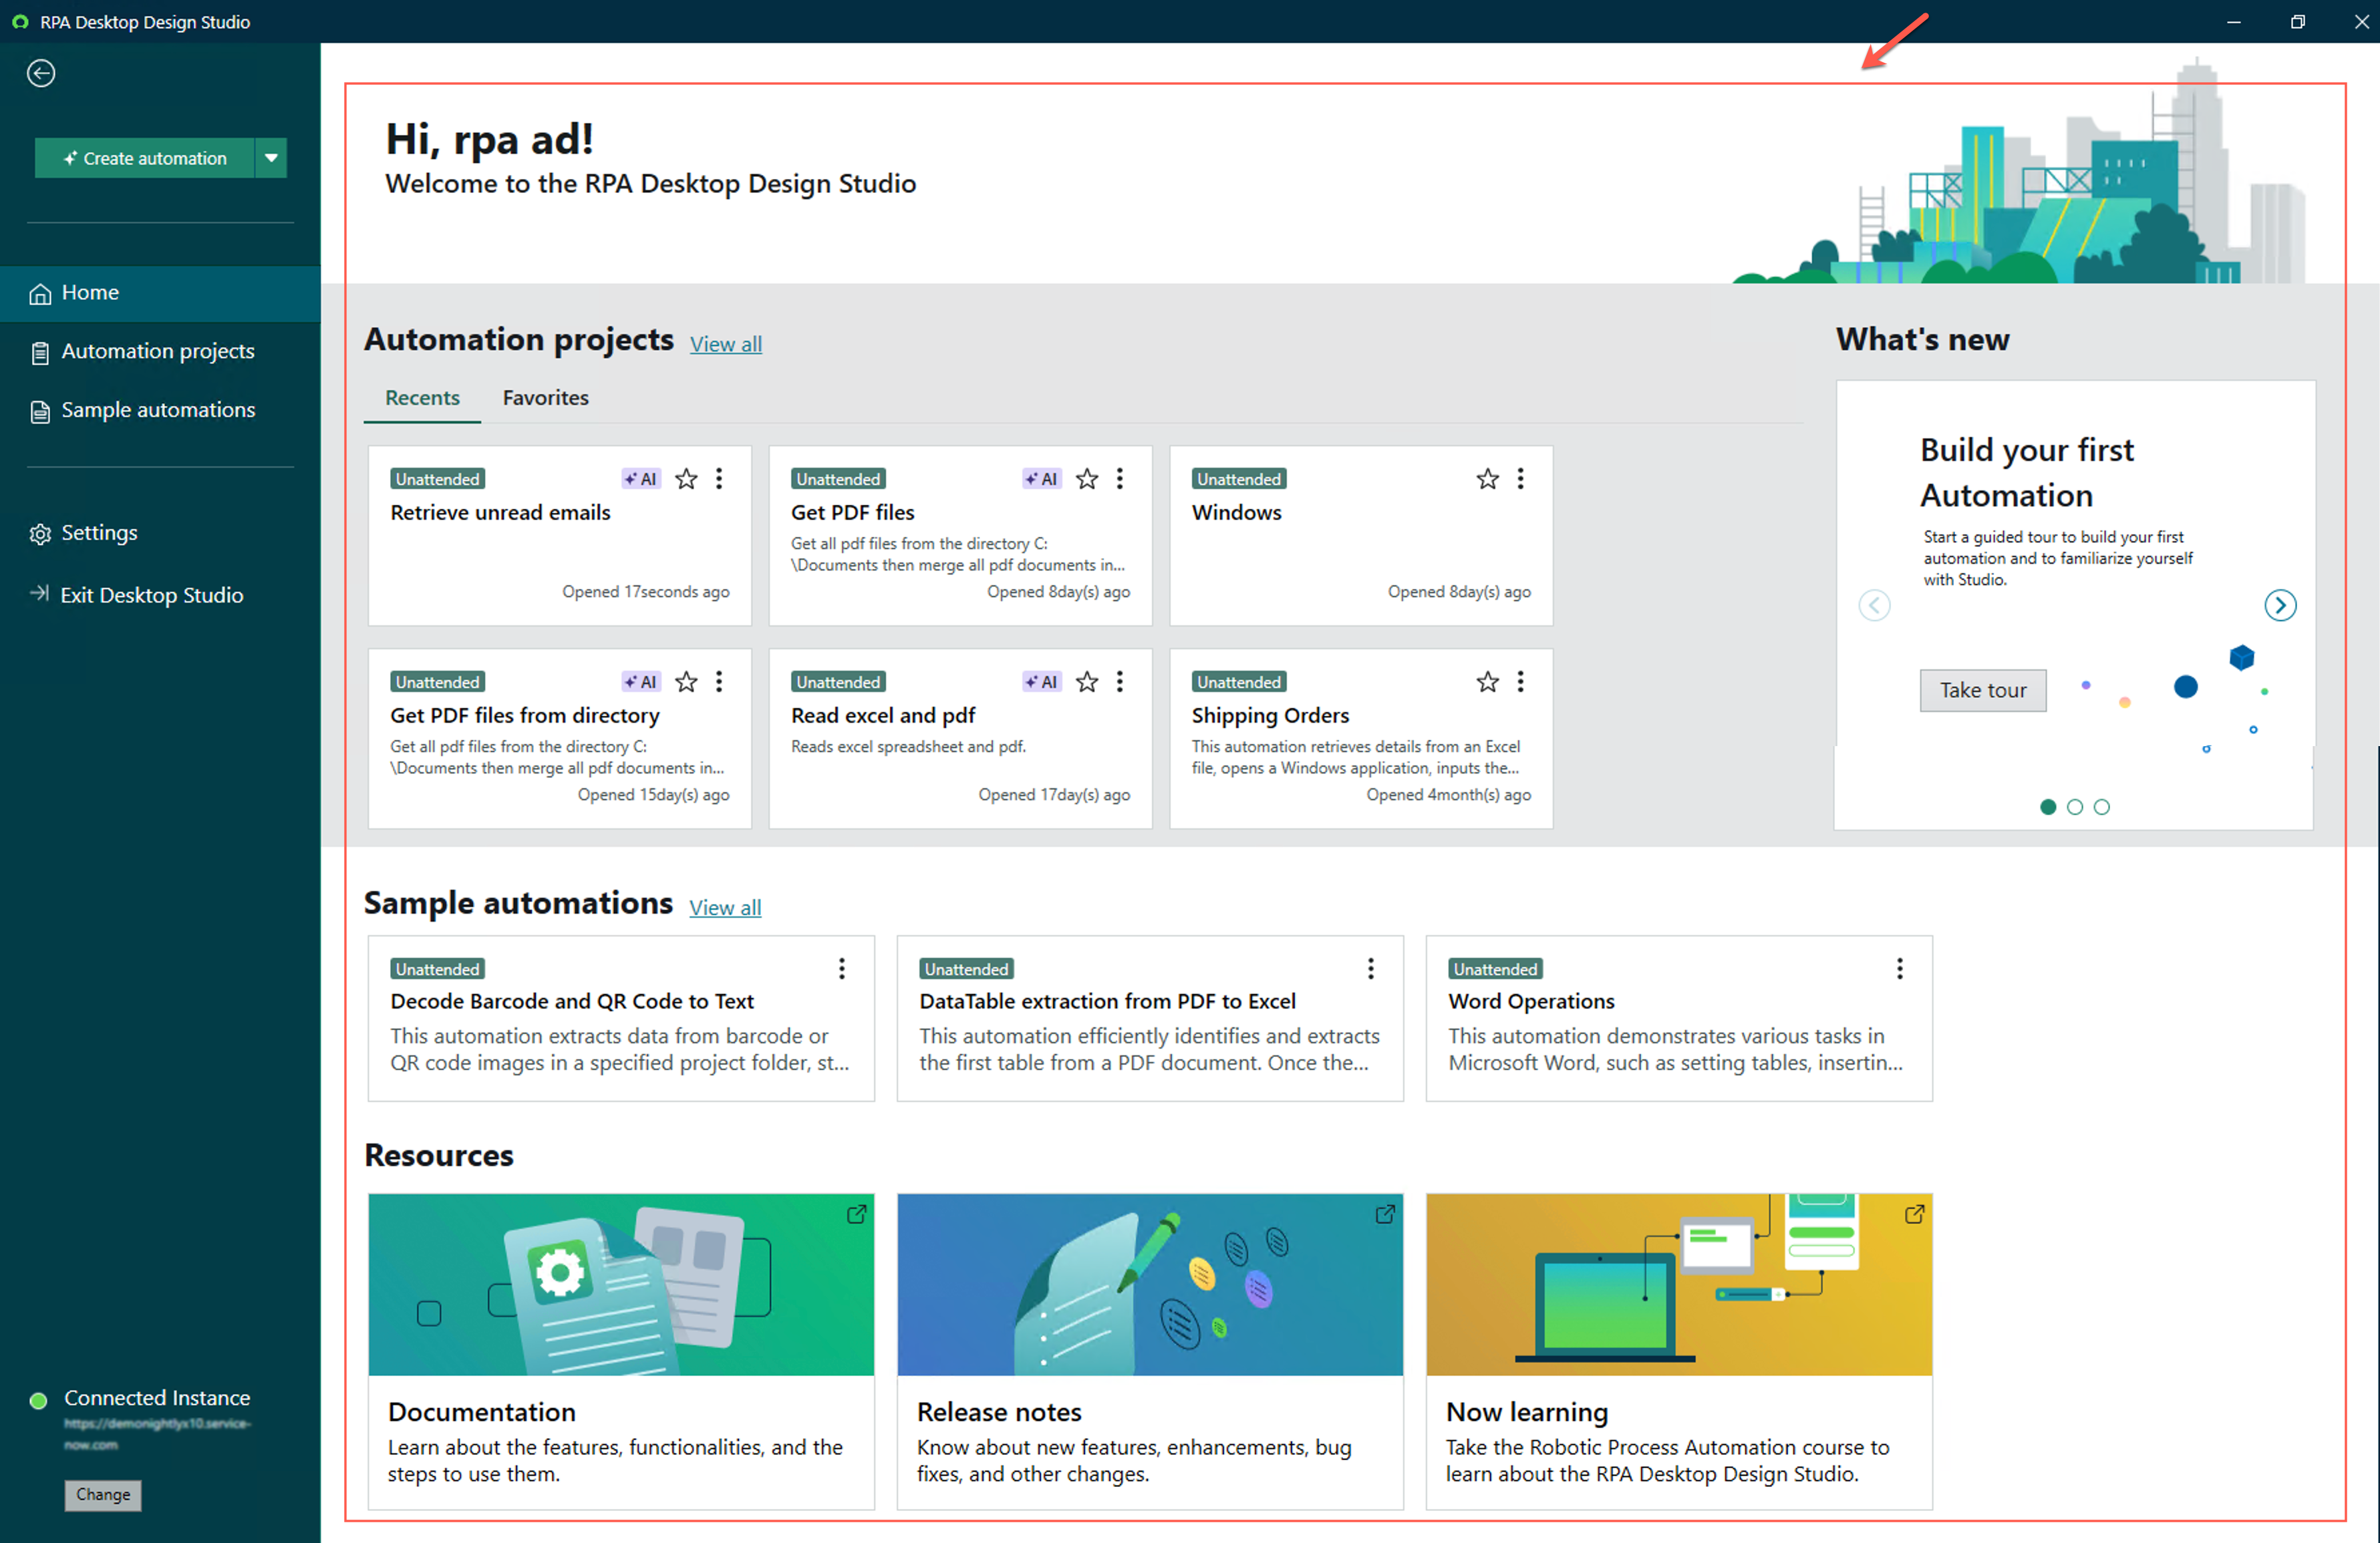Go to Home in the sidebar
2380x1543 pixels.
tap(160, 293)
